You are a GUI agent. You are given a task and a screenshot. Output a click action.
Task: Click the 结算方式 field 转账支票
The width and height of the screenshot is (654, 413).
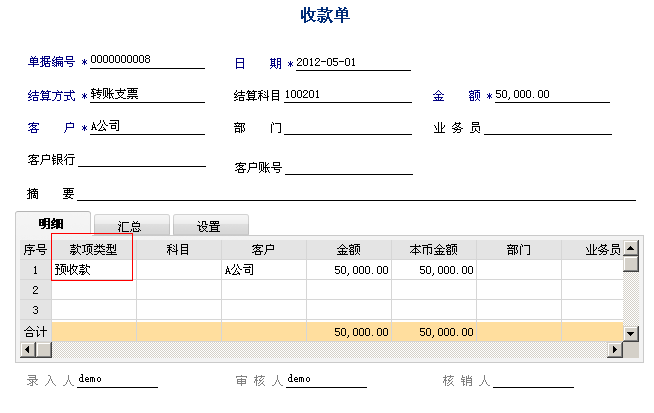point(147,94)
